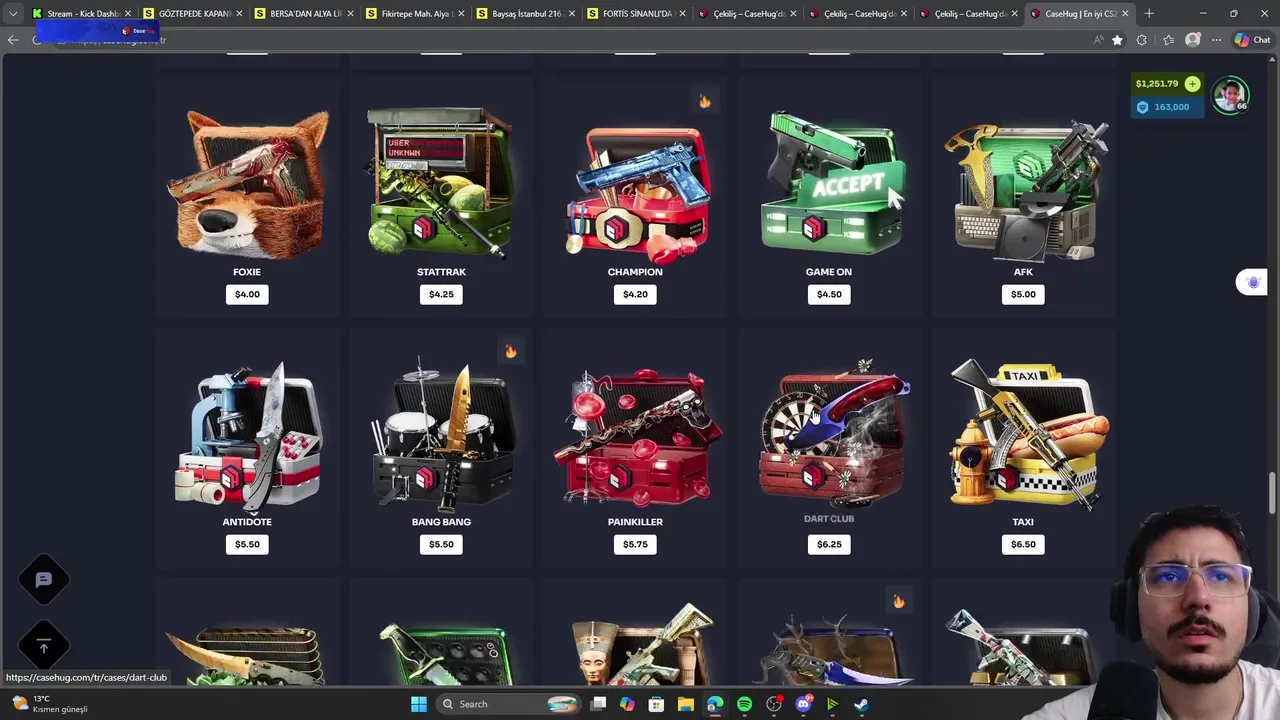Viewport: 1280px width, 720px height.
Task: Open Microsoft Store from the taskbar
Action: (657, 704)
